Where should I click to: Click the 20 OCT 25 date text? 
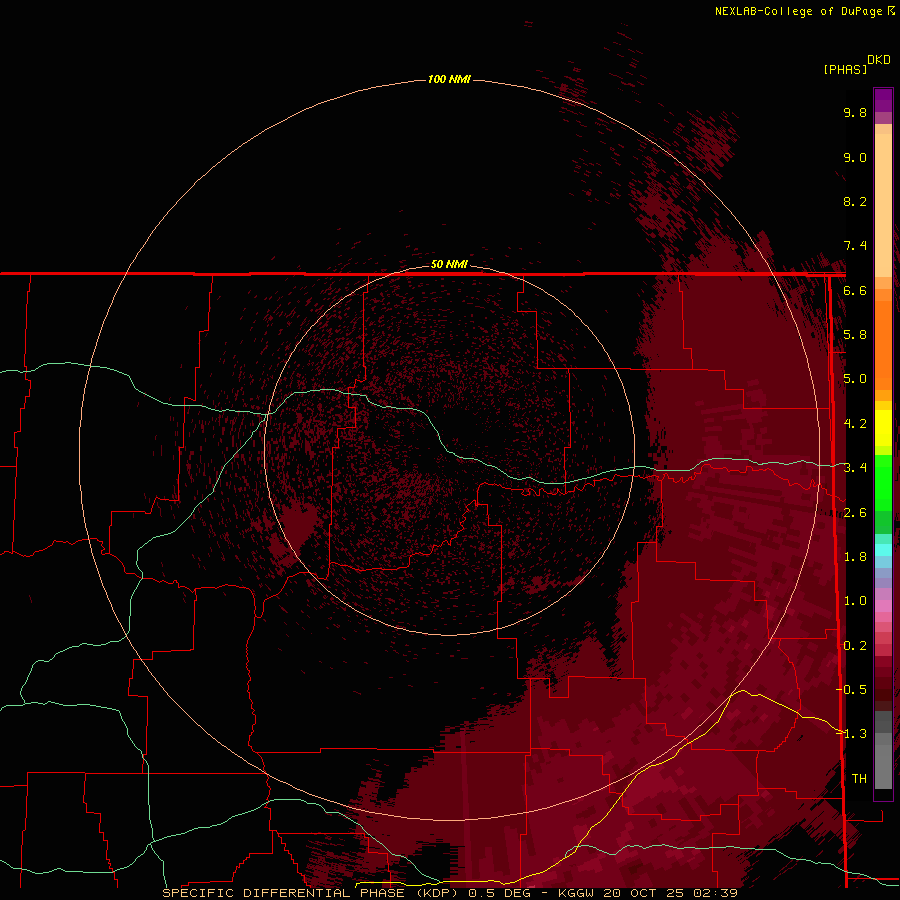[646, 893]
